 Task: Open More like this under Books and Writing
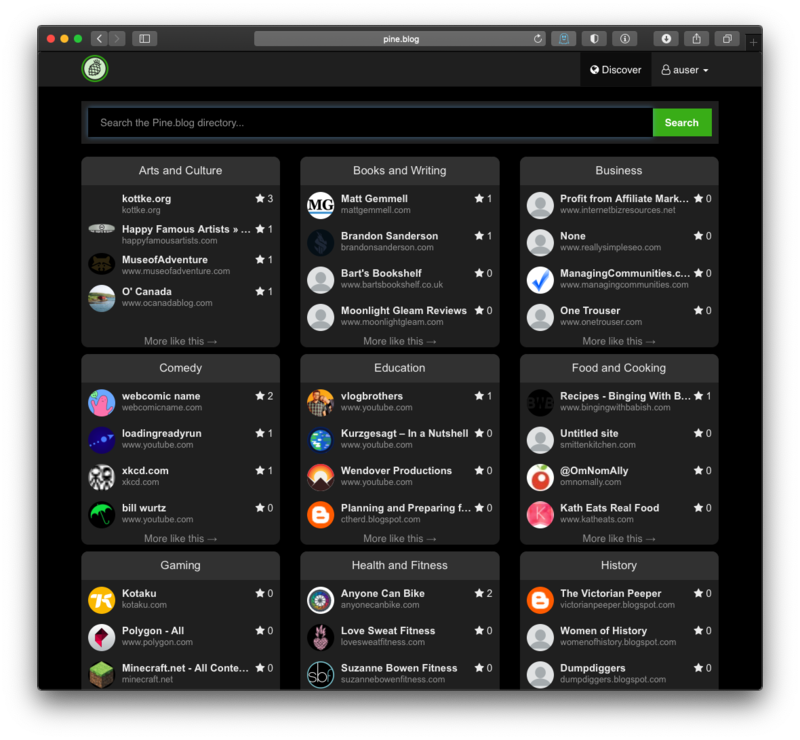(x=399, y=341)
